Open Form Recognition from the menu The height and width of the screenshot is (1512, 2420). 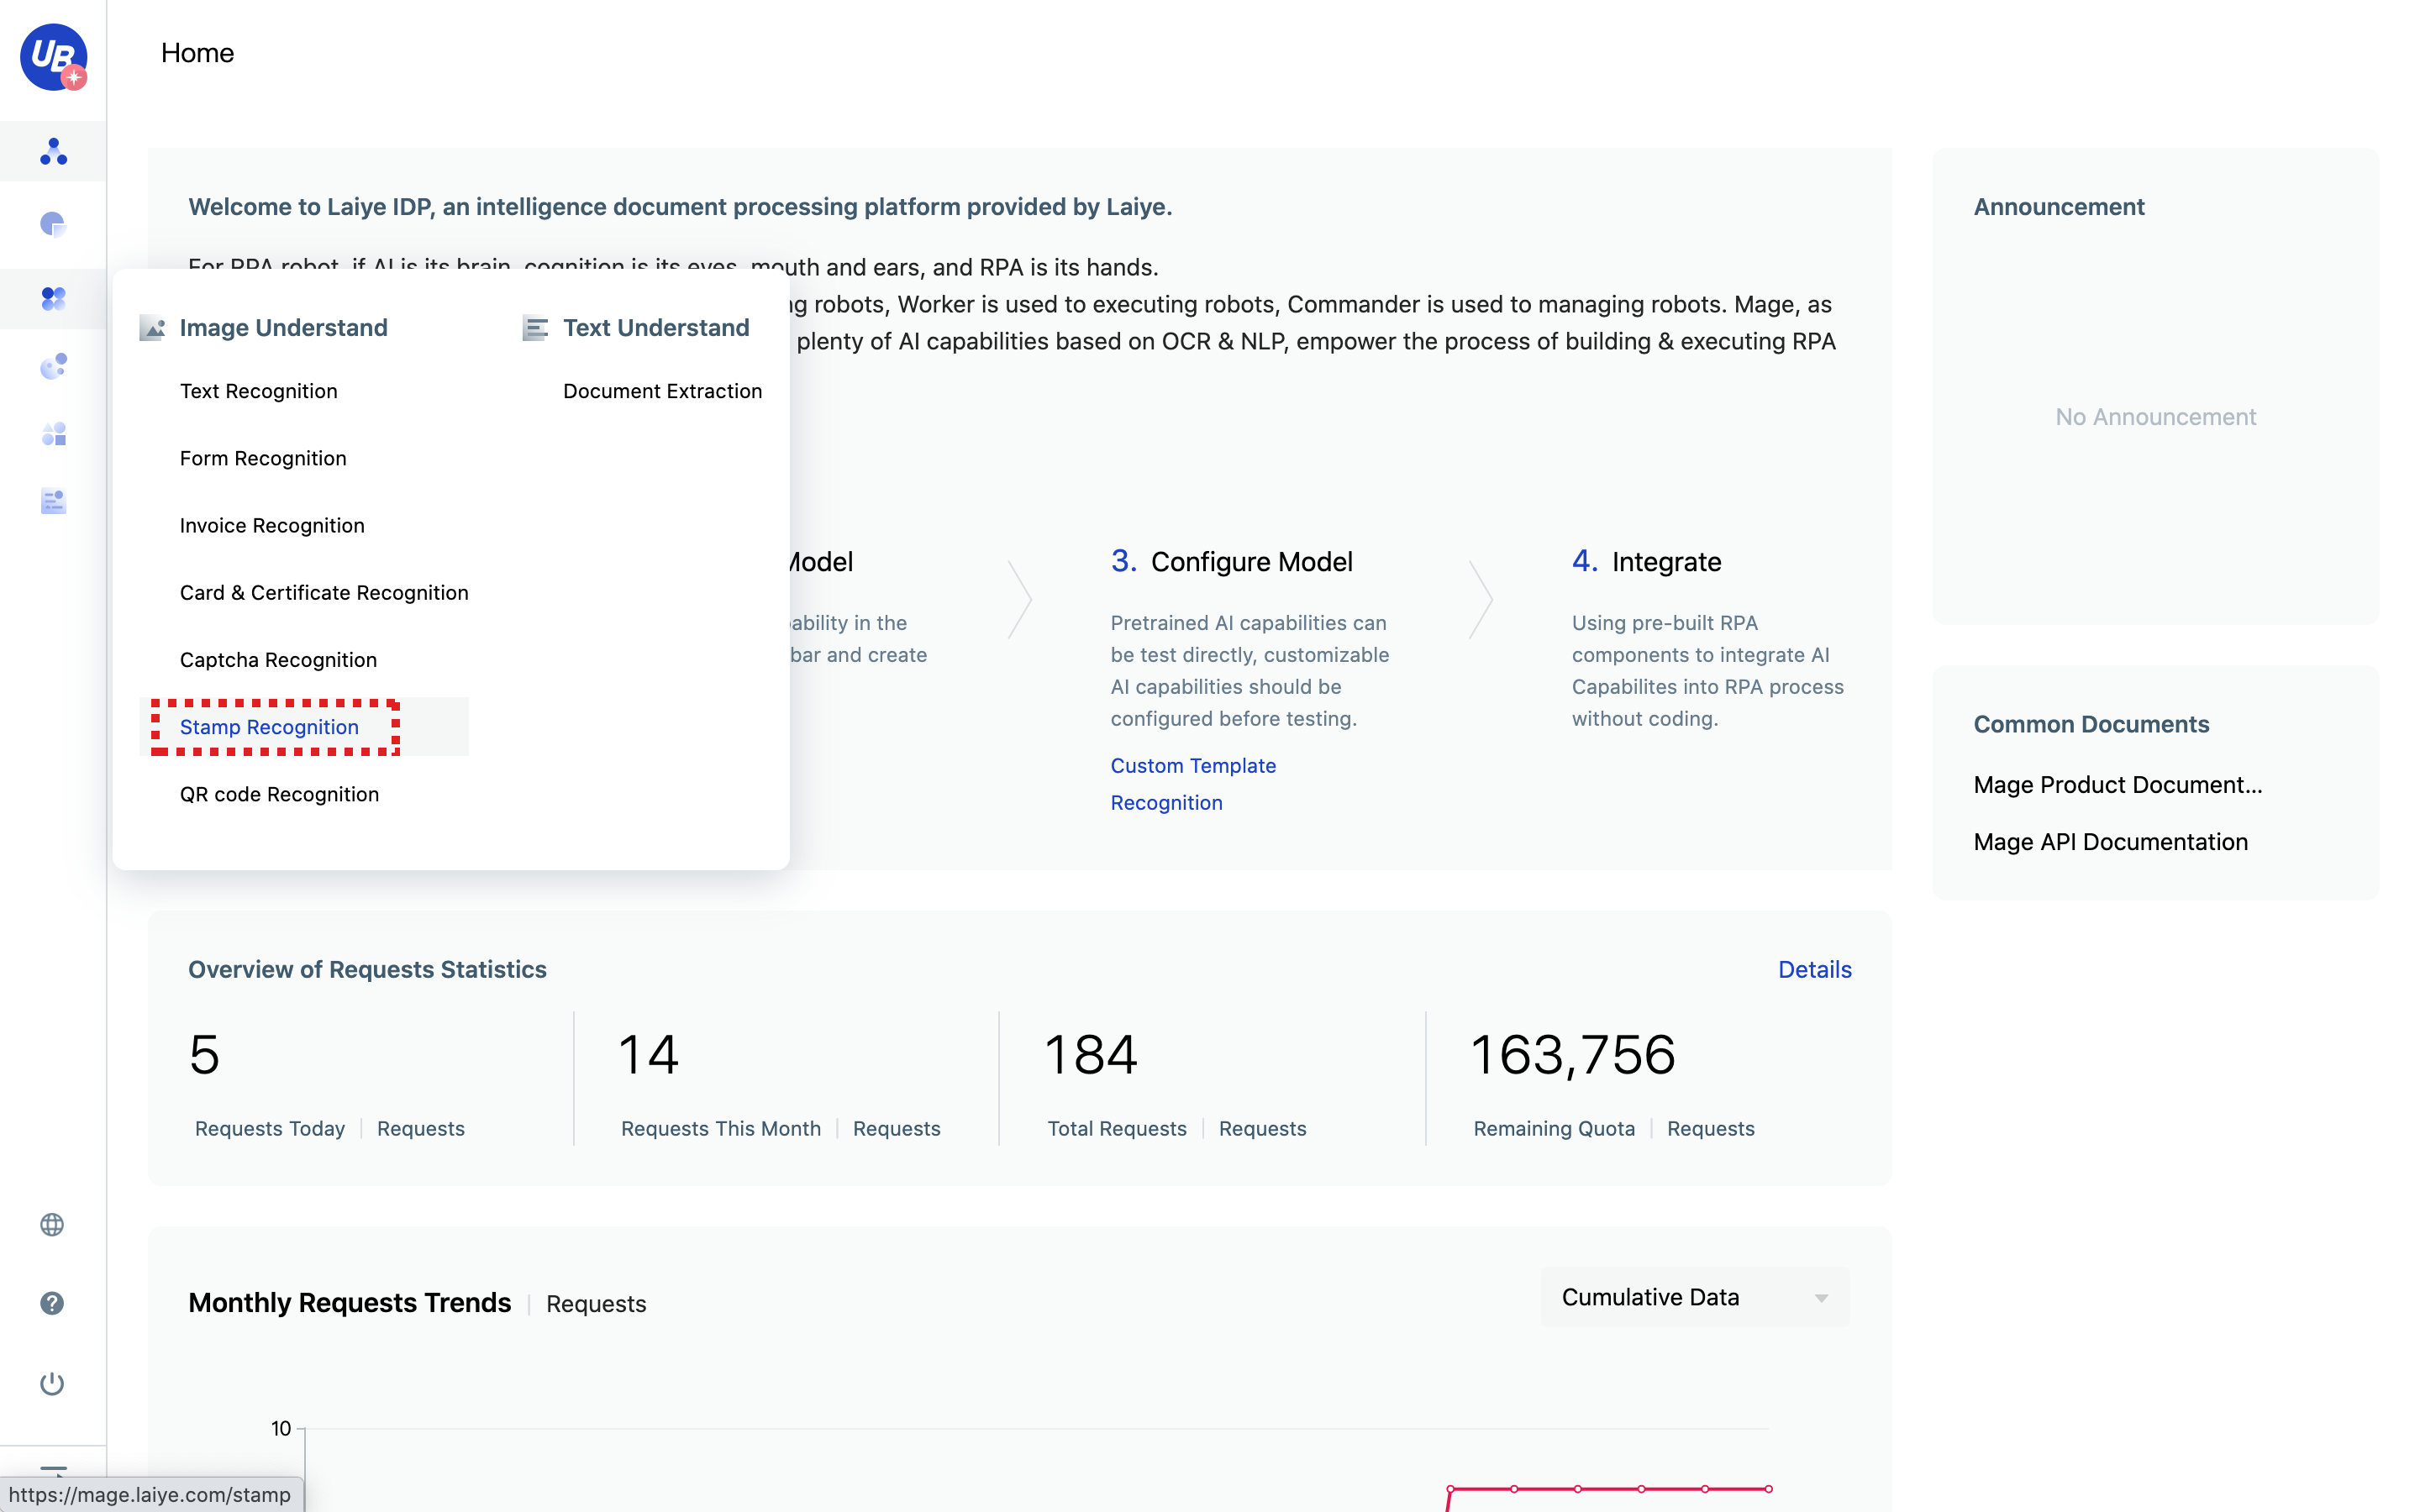pyautogui.click(x=263, y=458)
